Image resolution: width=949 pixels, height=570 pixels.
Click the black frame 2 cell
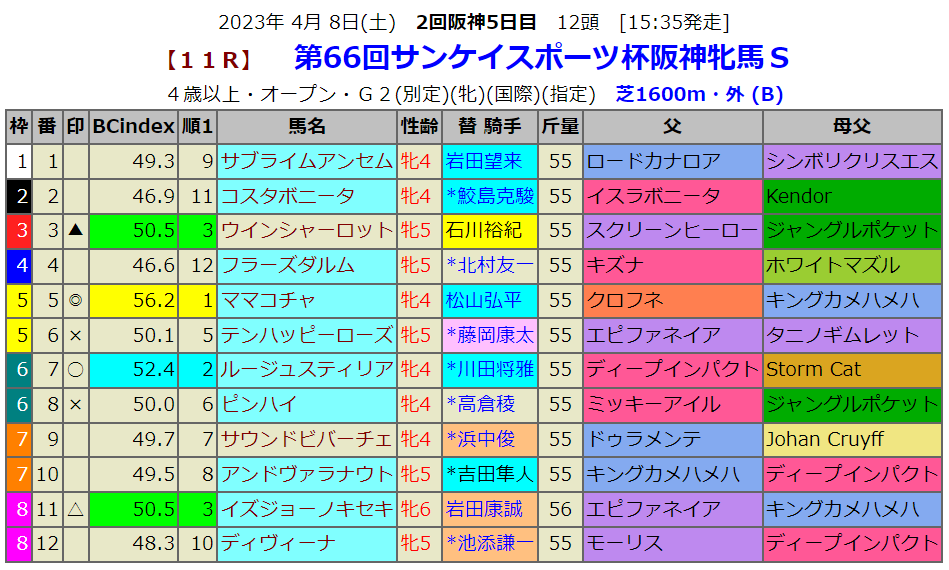pos(20,196)
